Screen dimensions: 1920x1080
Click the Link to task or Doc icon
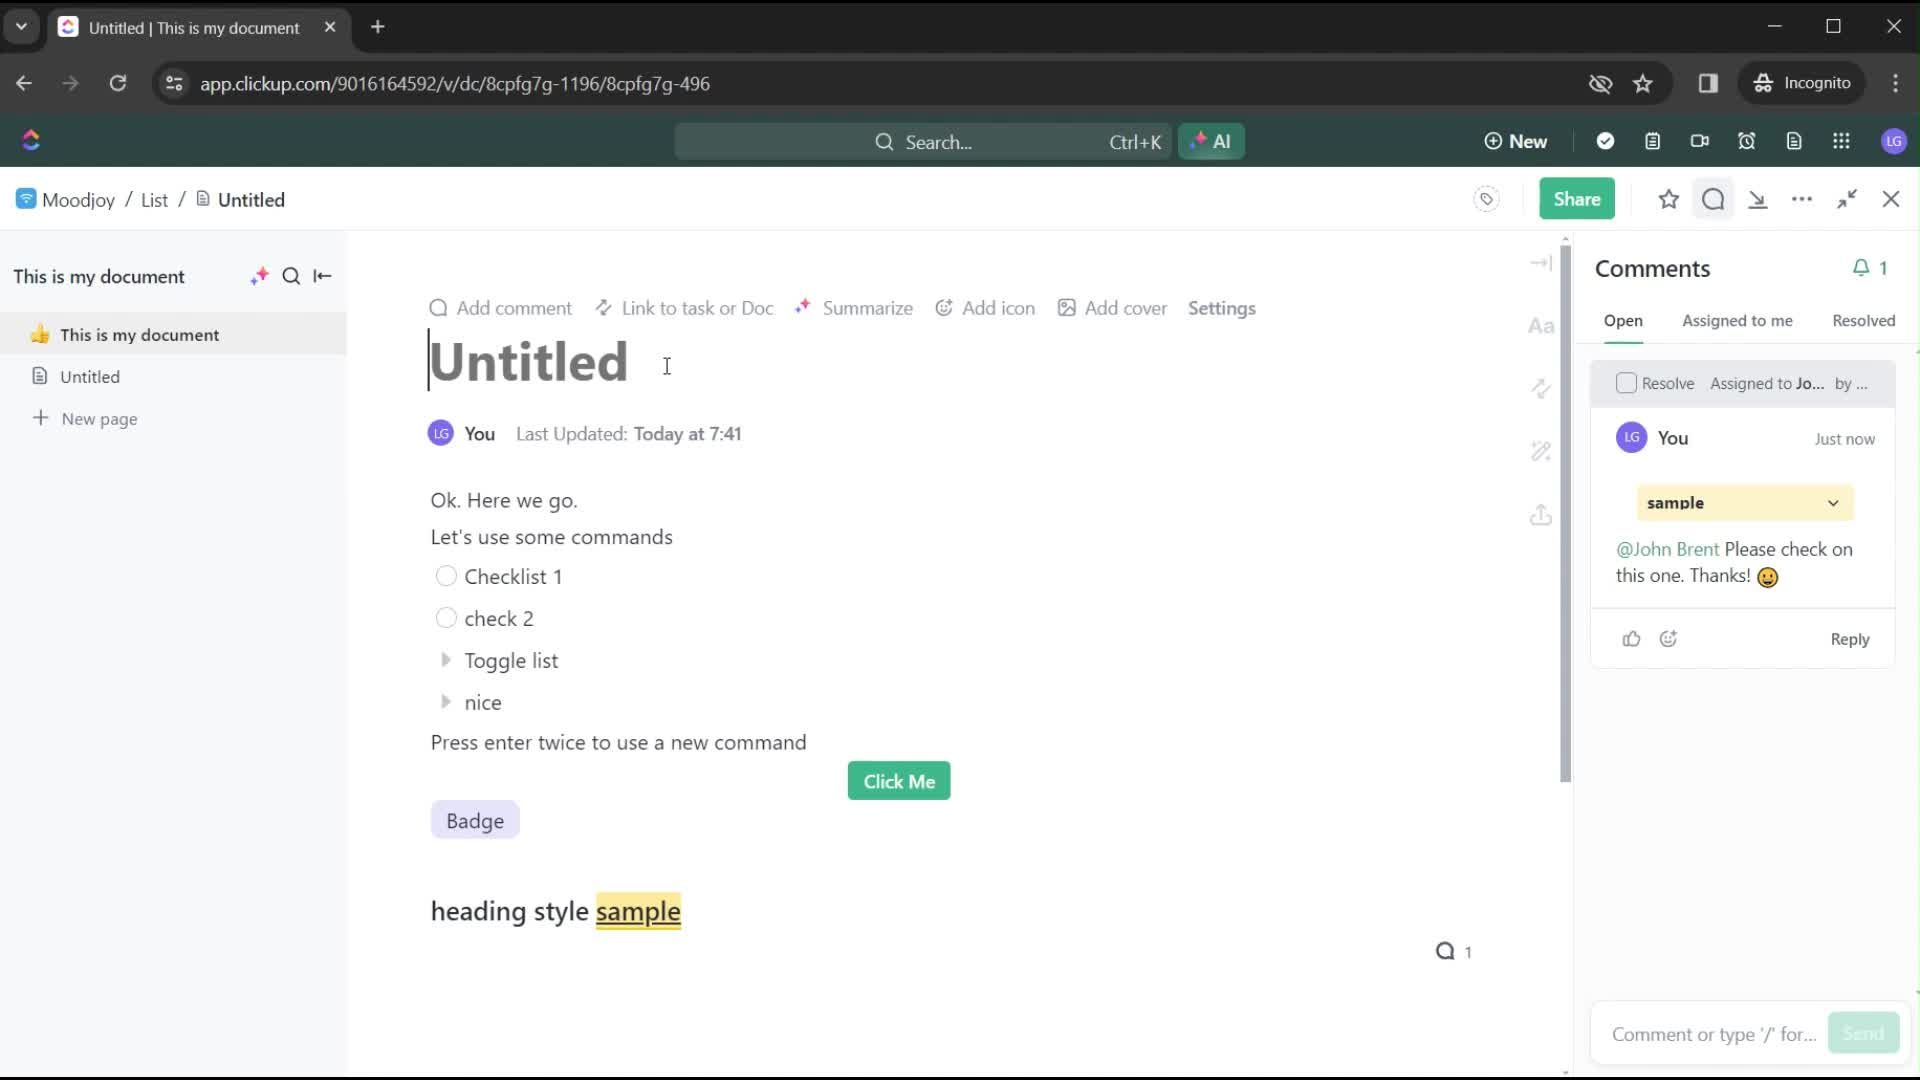point(605,307)
